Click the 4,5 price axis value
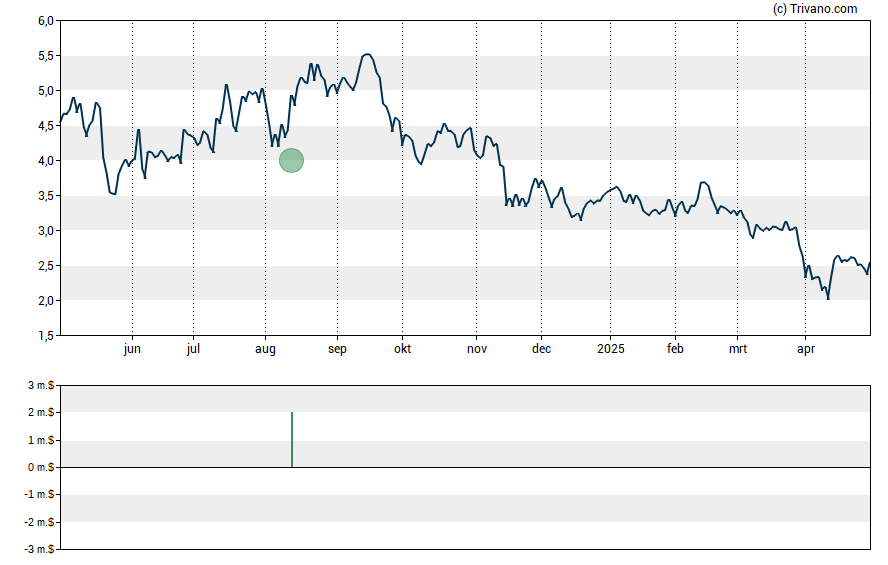 [46, 126]
